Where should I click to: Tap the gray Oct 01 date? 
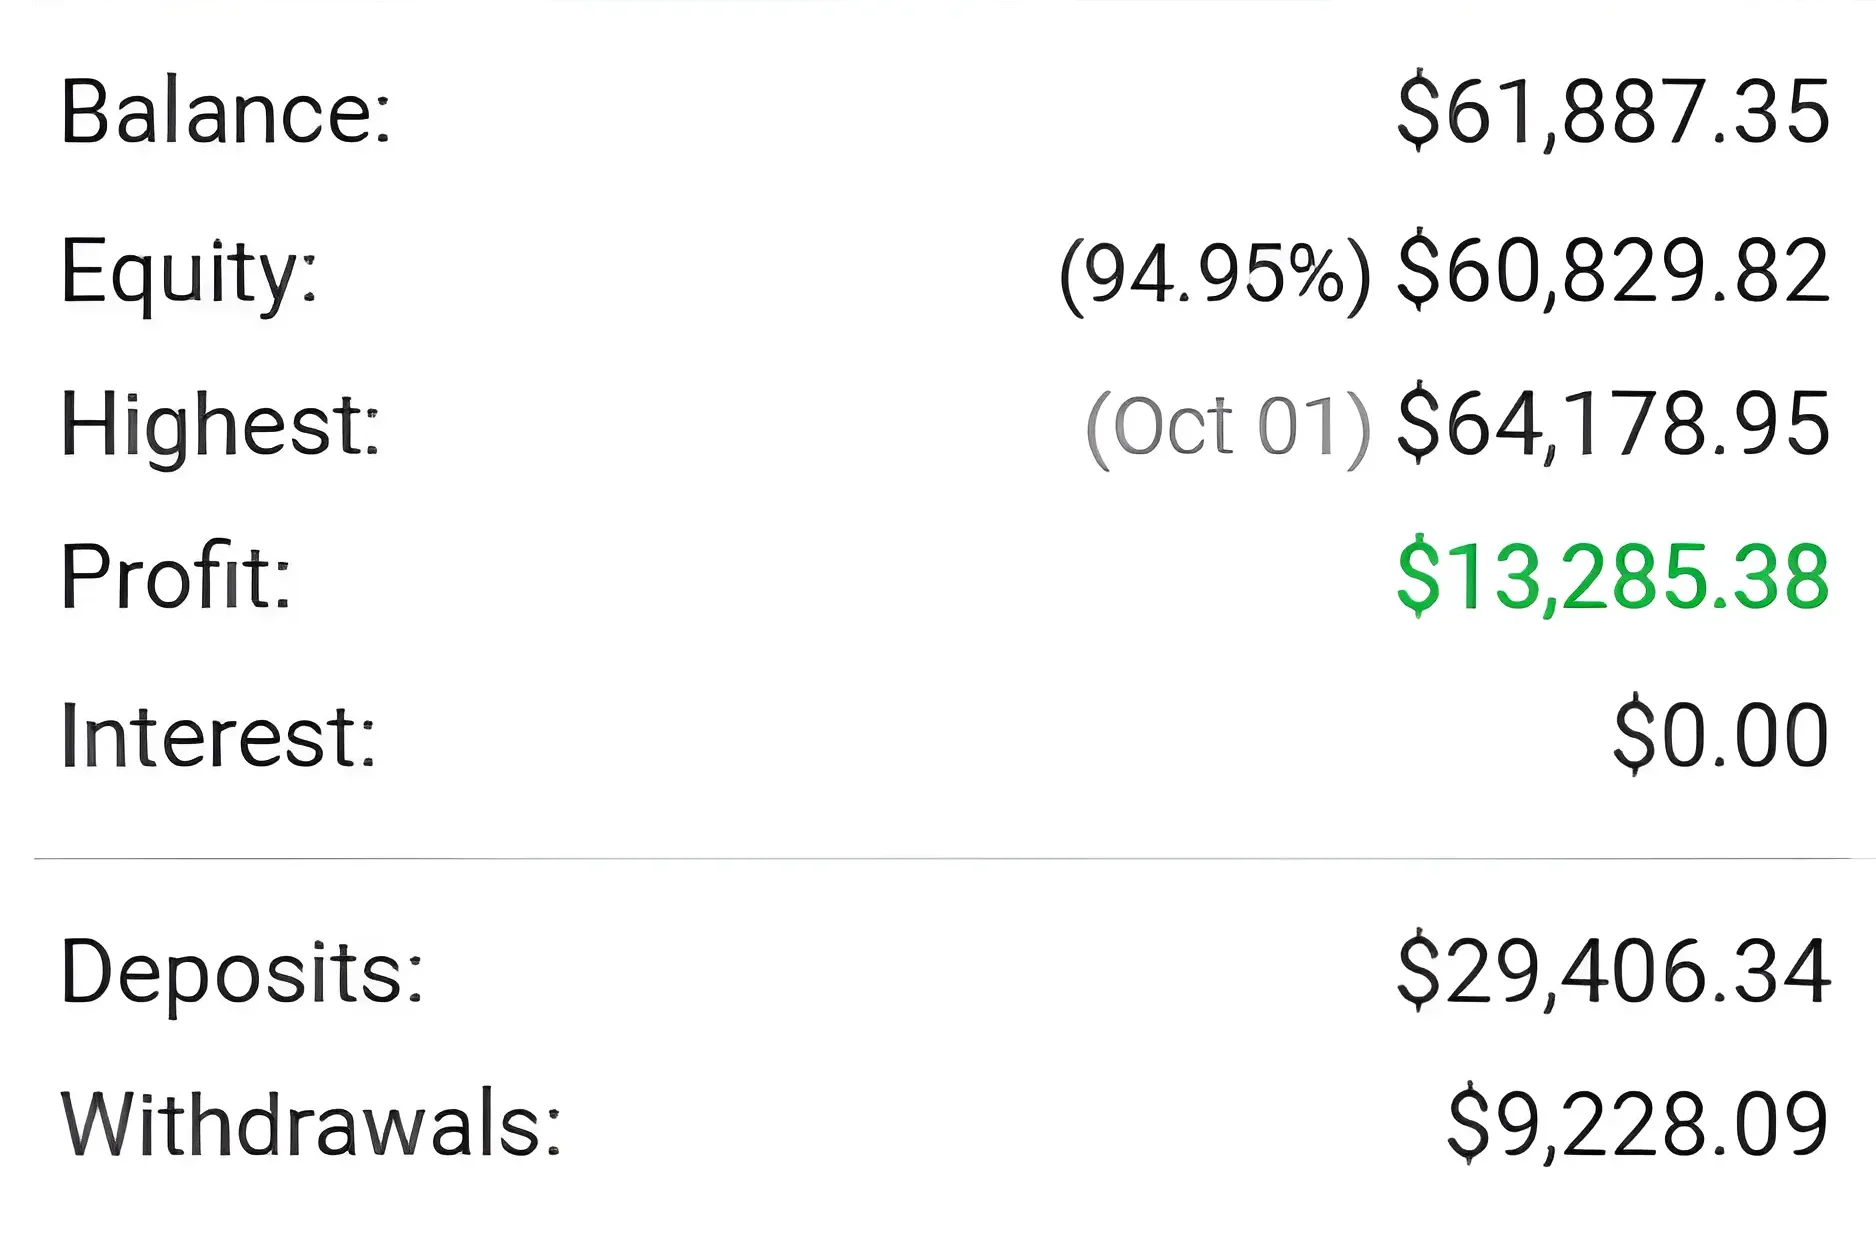1227,427
